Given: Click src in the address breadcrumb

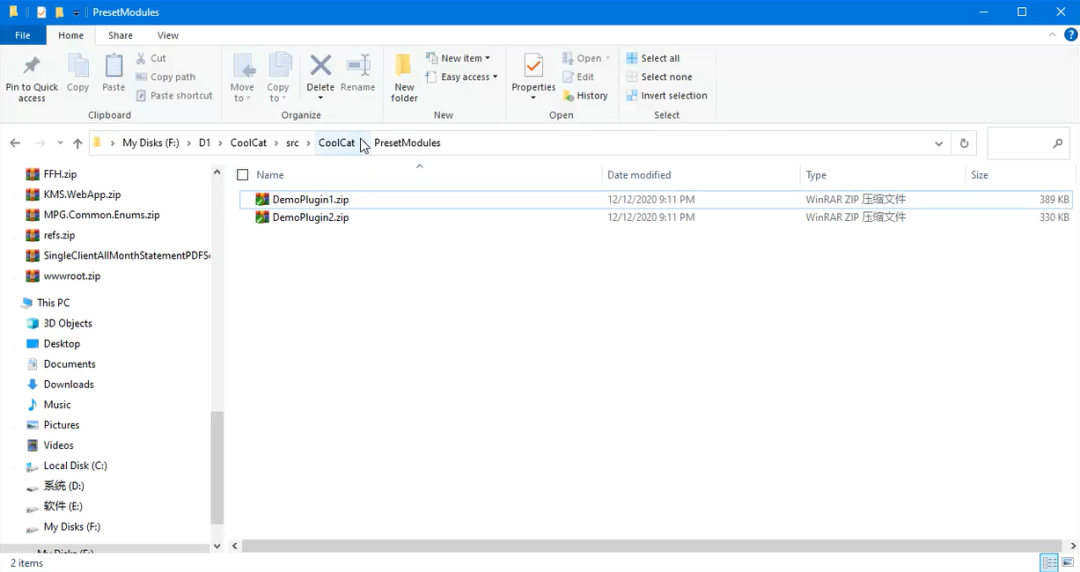Looking at the screenshot, I should point(293,143).
